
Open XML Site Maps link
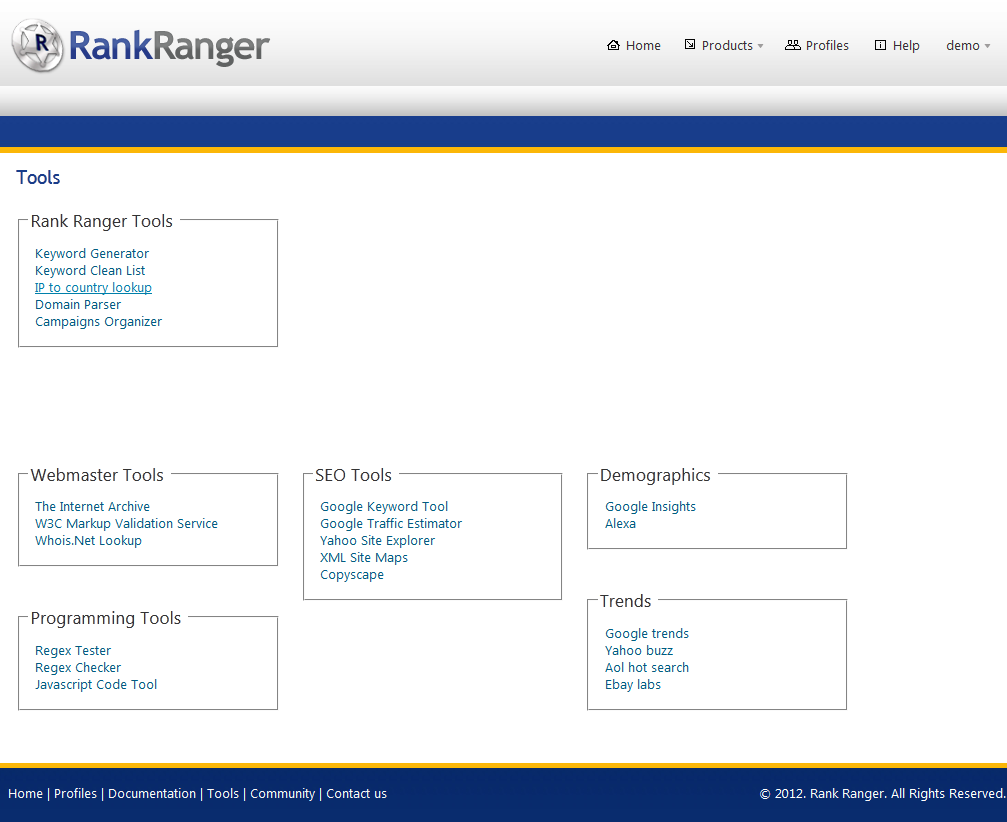(363, 557)
